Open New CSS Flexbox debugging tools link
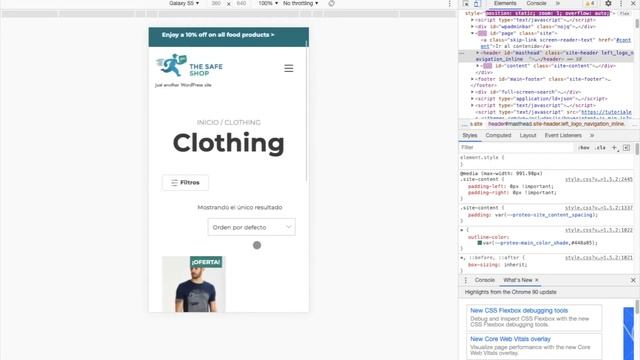The image size is (640, 360). click(519, 311)
